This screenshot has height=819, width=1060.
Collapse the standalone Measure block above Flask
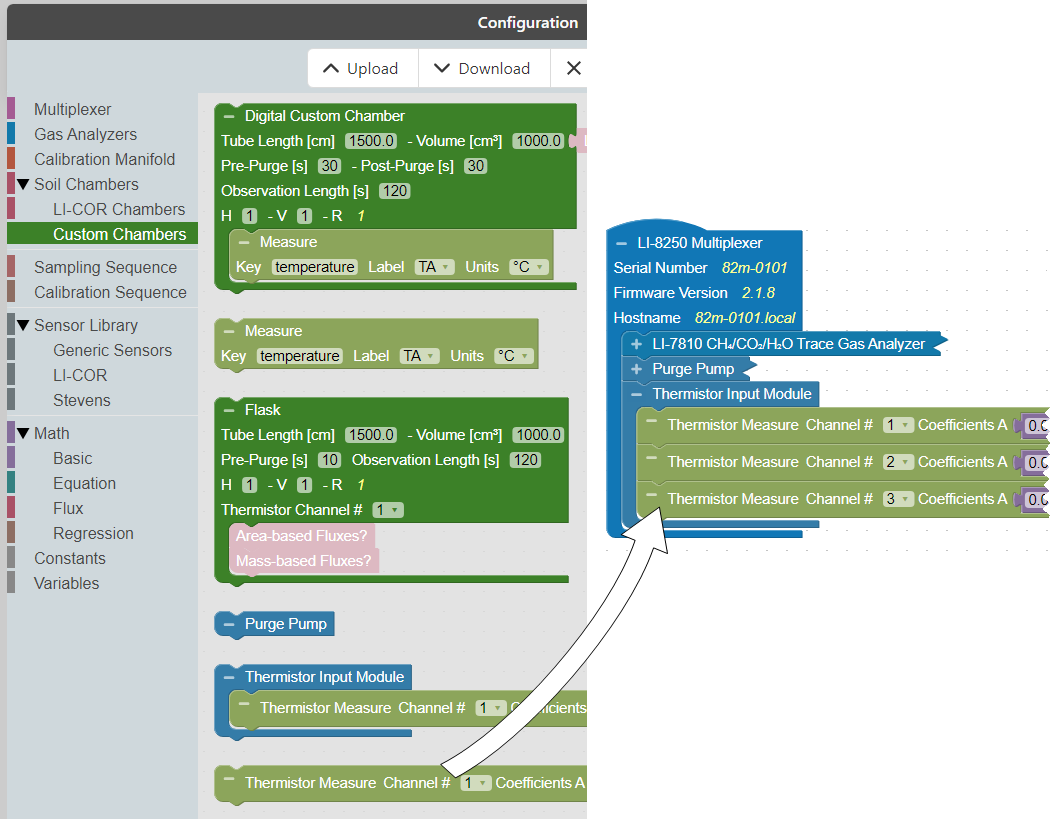(229, 331)
